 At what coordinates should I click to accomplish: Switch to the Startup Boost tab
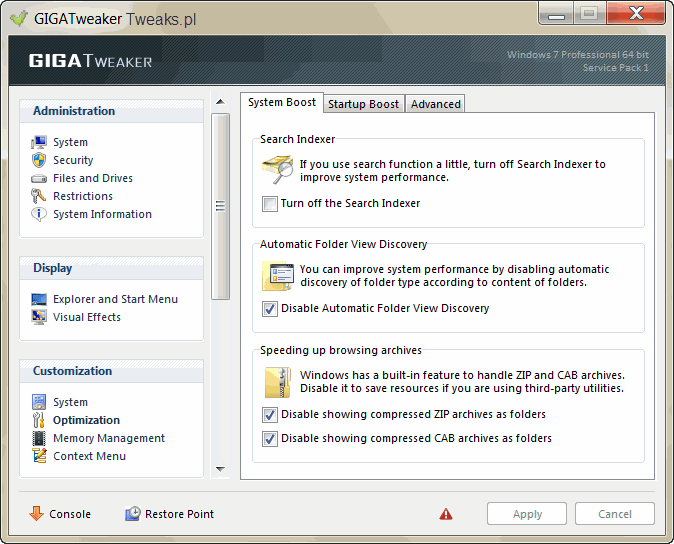click(364, 104)
